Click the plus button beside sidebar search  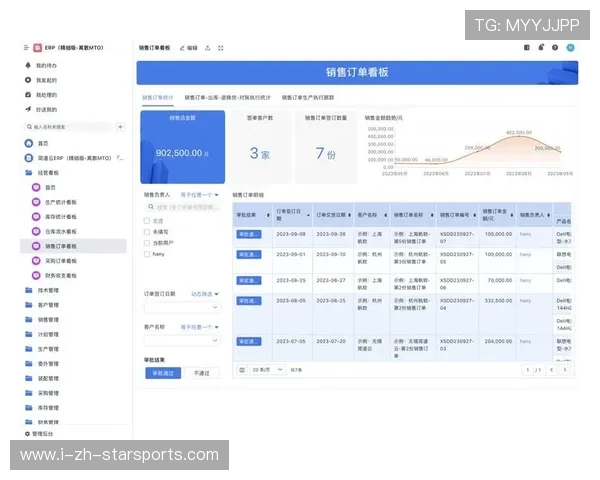coord(120,127)
